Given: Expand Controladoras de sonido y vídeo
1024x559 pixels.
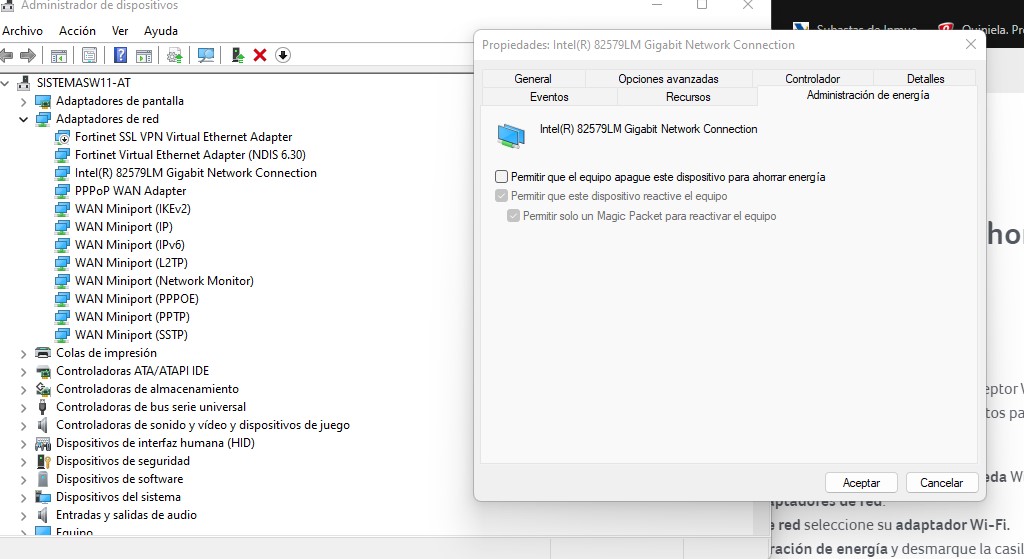Looking at the screenshot, I should (x=24, y=426).
